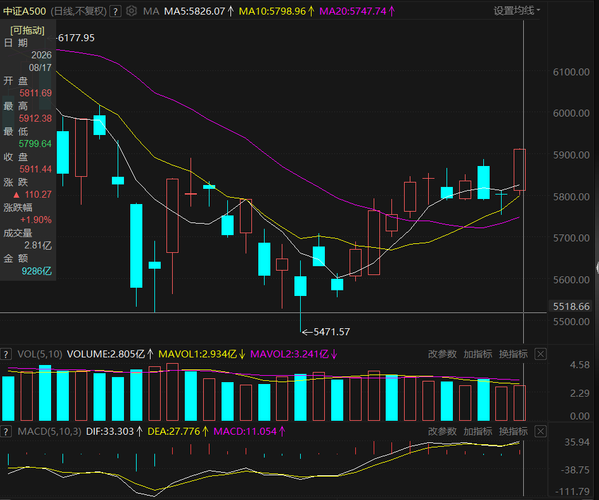Click the MA20 value label

(x=357, y=11)
